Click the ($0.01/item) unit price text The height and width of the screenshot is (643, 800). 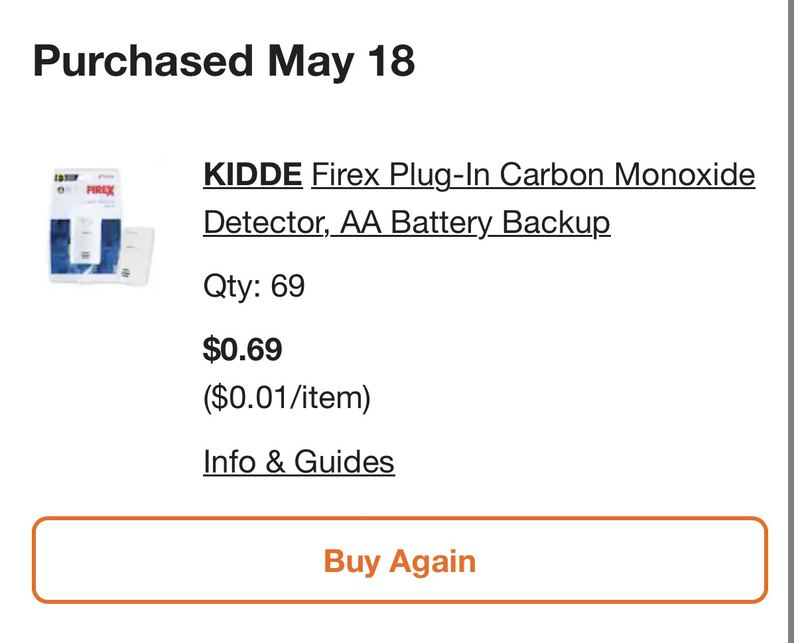tap(287, 398)
